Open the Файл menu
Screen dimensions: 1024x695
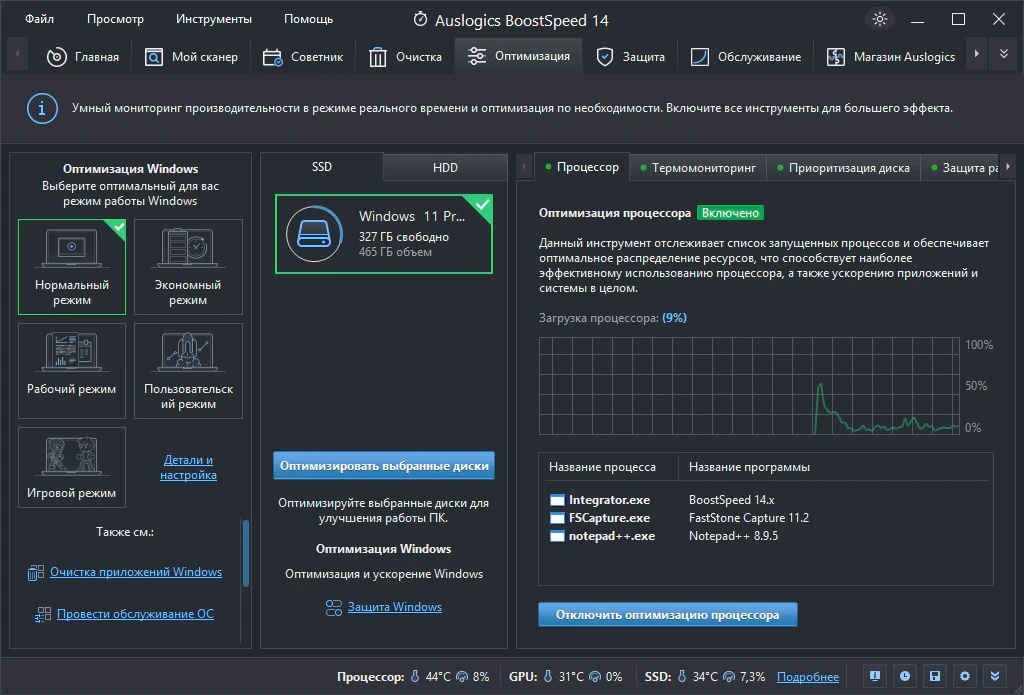click(39, 19)
